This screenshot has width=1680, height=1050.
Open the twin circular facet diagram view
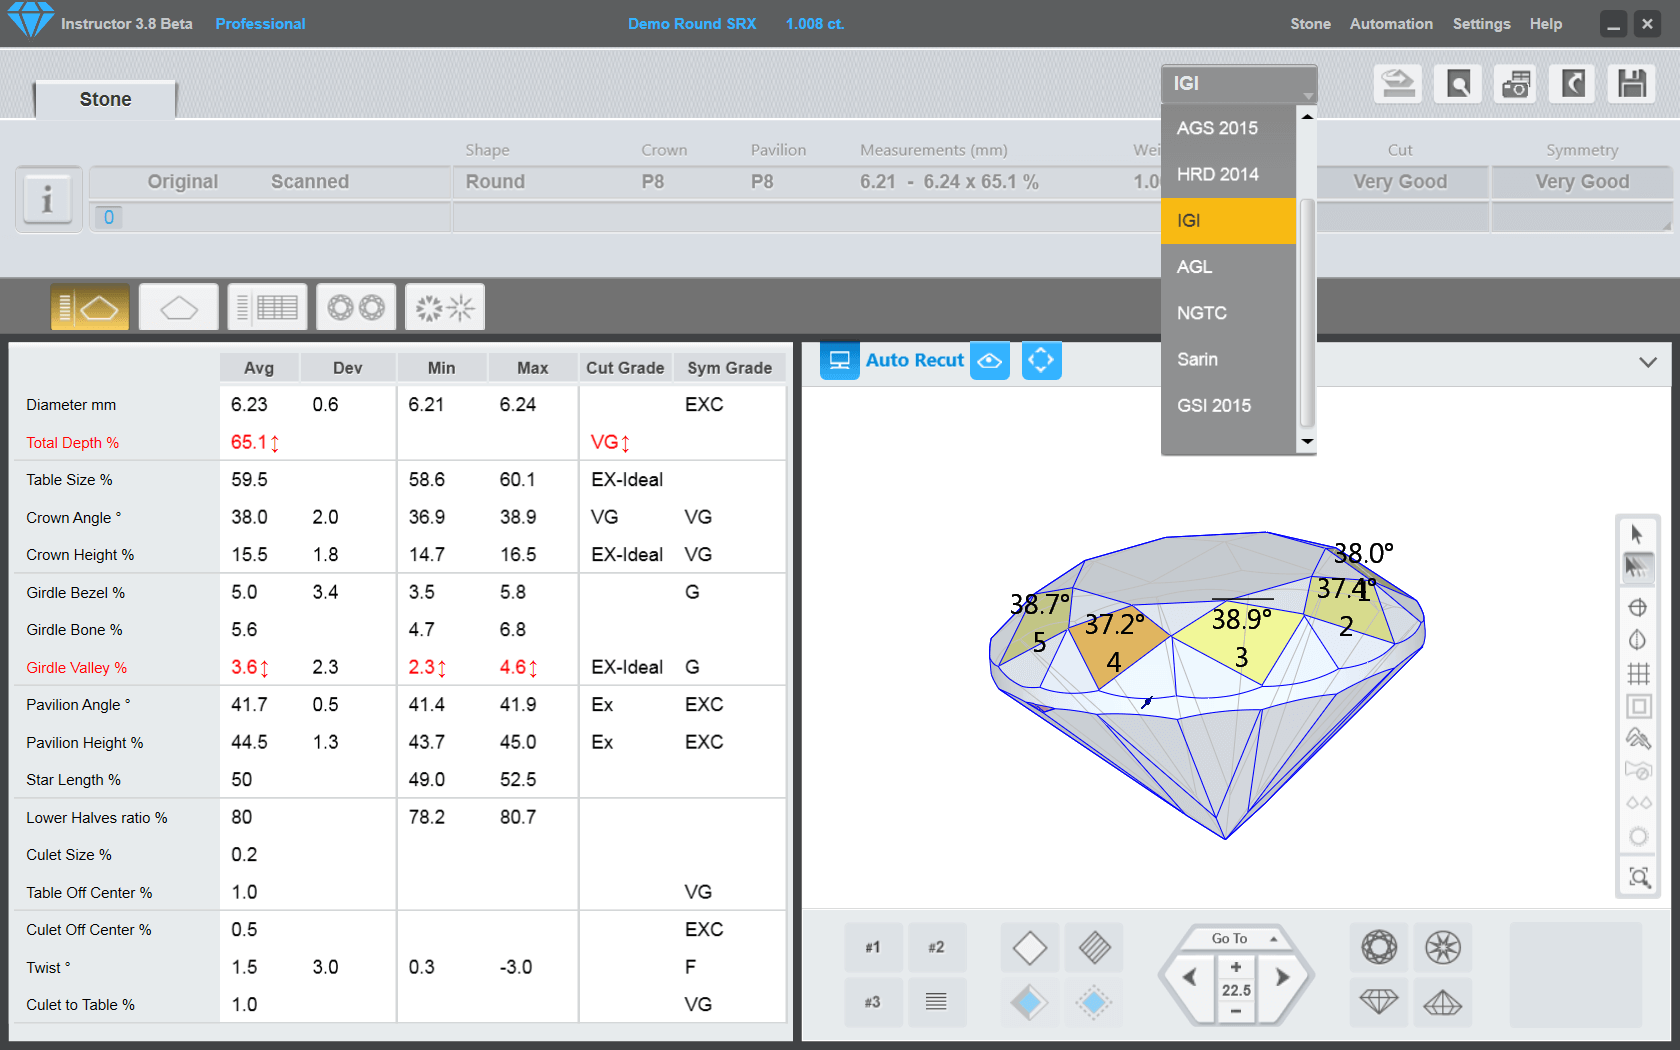coord(356,307)
